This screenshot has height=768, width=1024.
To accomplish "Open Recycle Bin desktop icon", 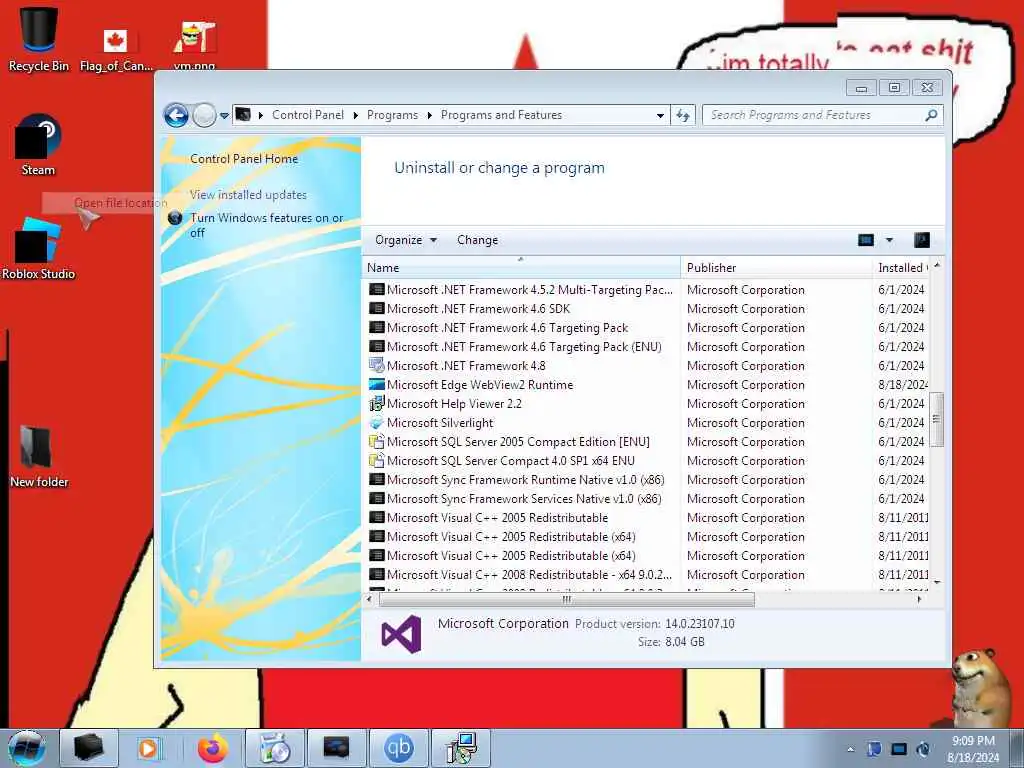I will 38,37.
